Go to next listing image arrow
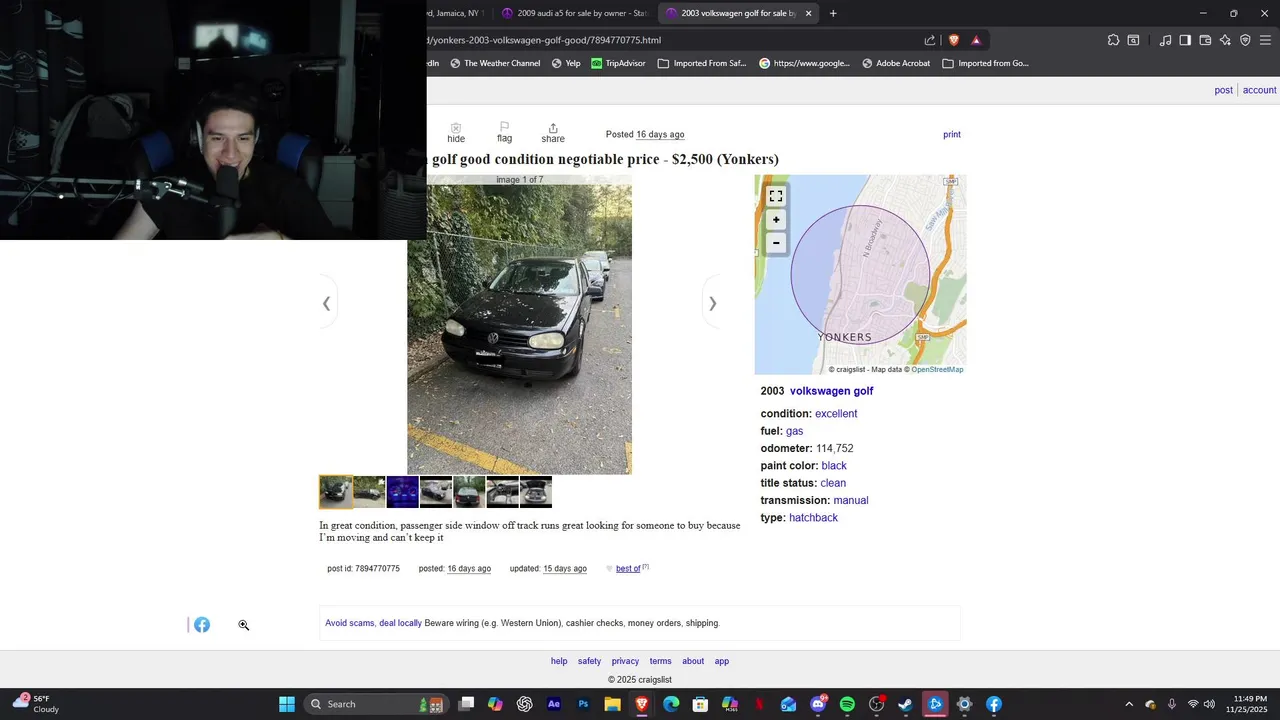1280x720 pixels. coord(712,303)
